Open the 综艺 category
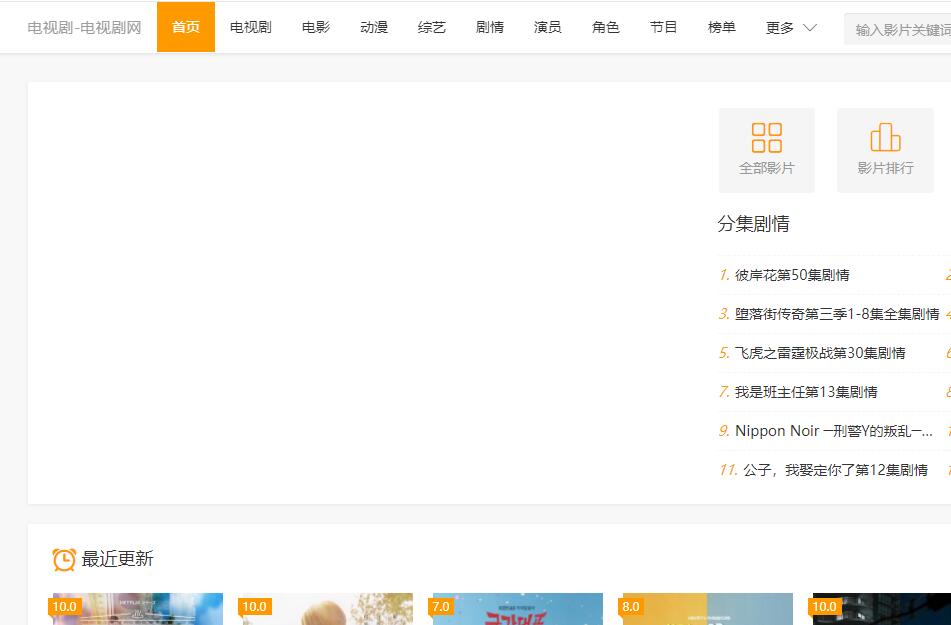 [432, 28]
